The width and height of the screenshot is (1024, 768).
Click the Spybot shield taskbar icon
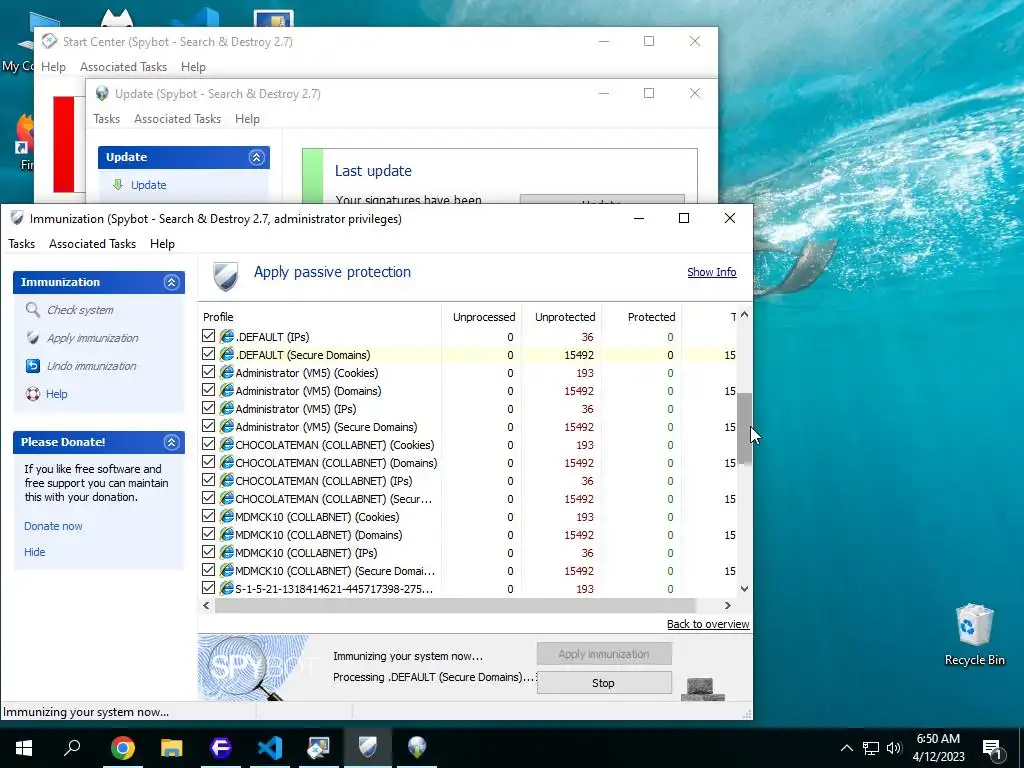[368, 747]
